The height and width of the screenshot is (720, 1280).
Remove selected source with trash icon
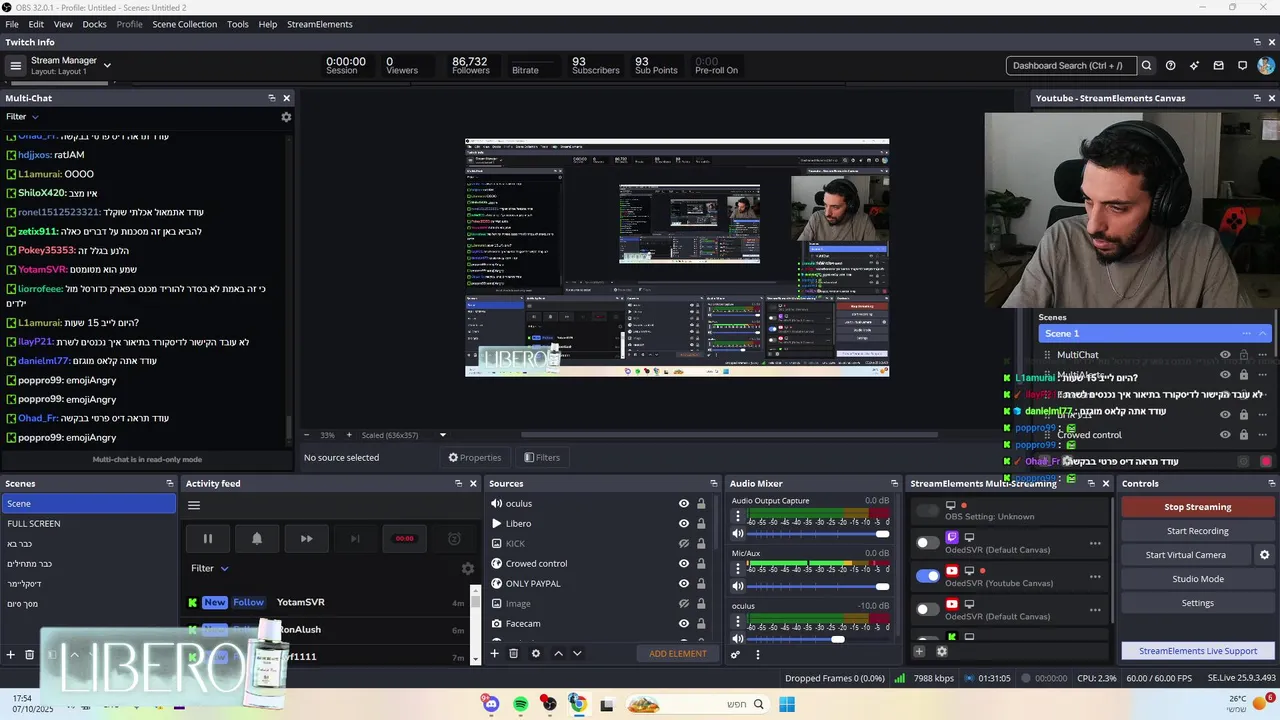513,653
